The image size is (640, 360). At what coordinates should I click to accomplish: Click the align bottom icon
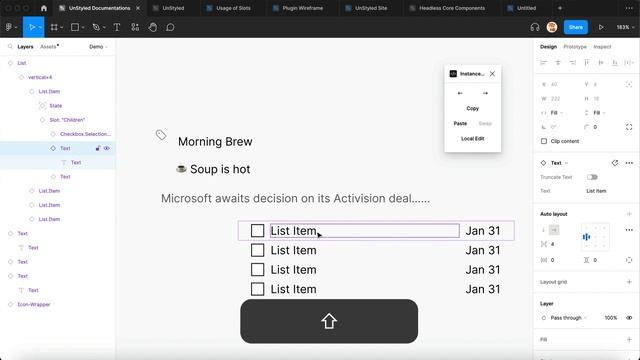(x=615, y=62)
